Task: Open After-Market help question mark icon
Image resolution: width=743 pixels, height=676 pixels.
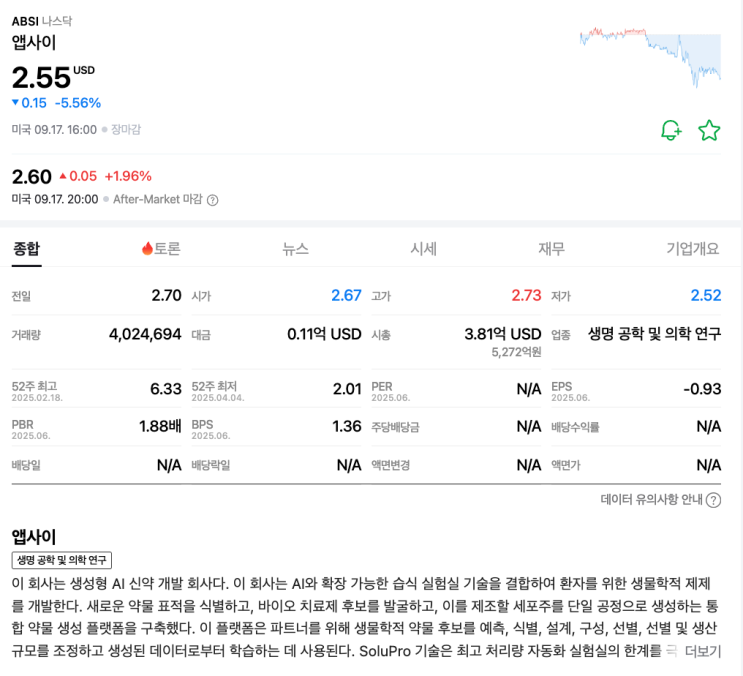Action: click(213, 200)
